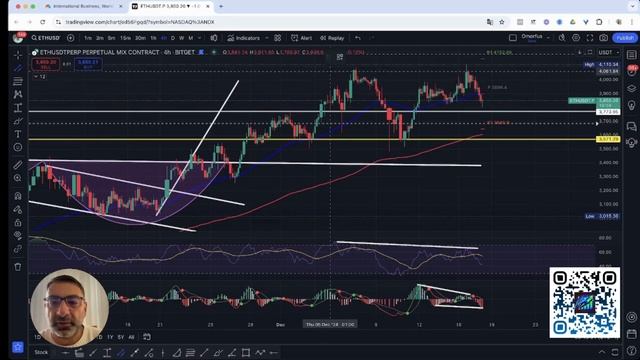
Task: Open the object tree layers icon
Action: [x=631, y=88]
